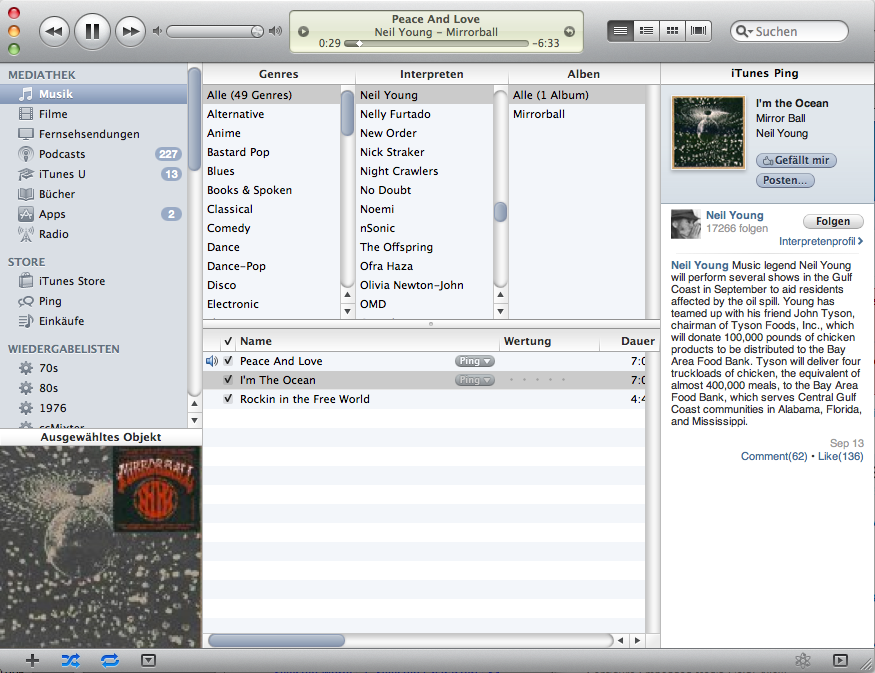Switch to grid view

point(672,31)
